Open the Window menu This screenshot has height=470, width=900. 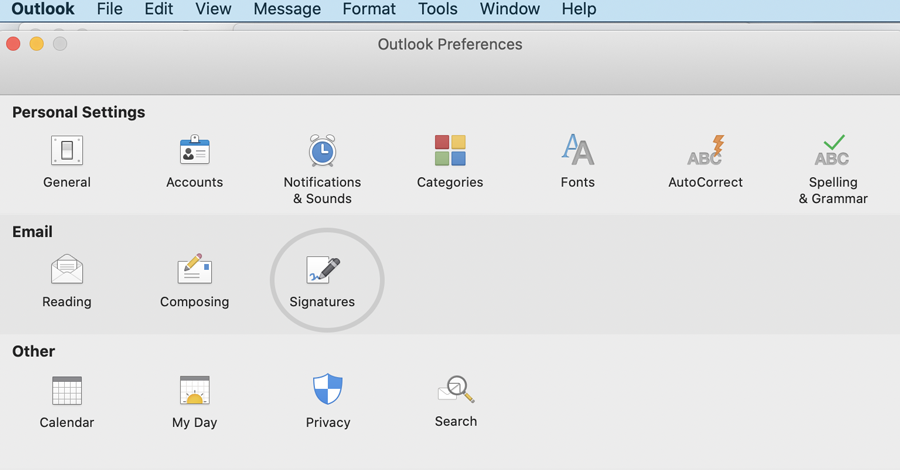click(510, 9)
